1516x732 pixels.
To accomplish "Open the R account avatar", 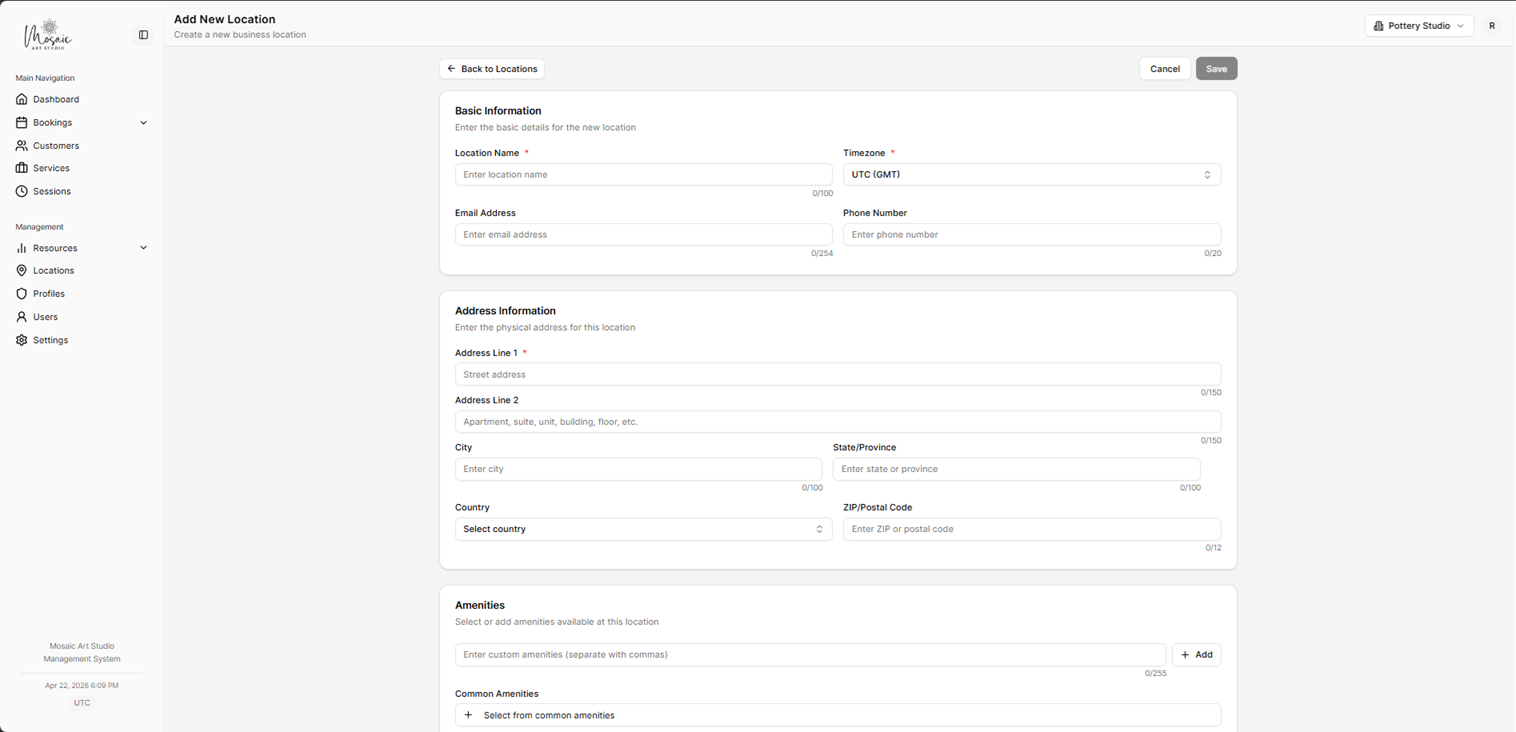I will [x=1491, y=25].
